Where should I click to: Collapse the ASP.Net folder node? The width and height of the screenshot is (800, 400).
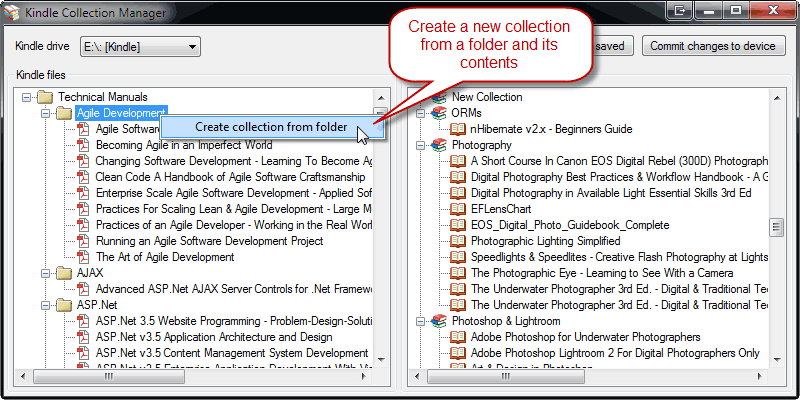[x=45, y=305]
